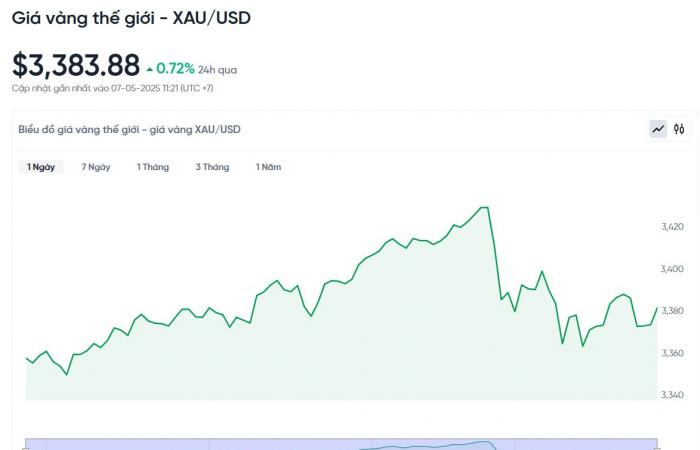This screenshot has width=700, height=450.
Task: Click the 3,340 axis label
Action: coord(672,395)
